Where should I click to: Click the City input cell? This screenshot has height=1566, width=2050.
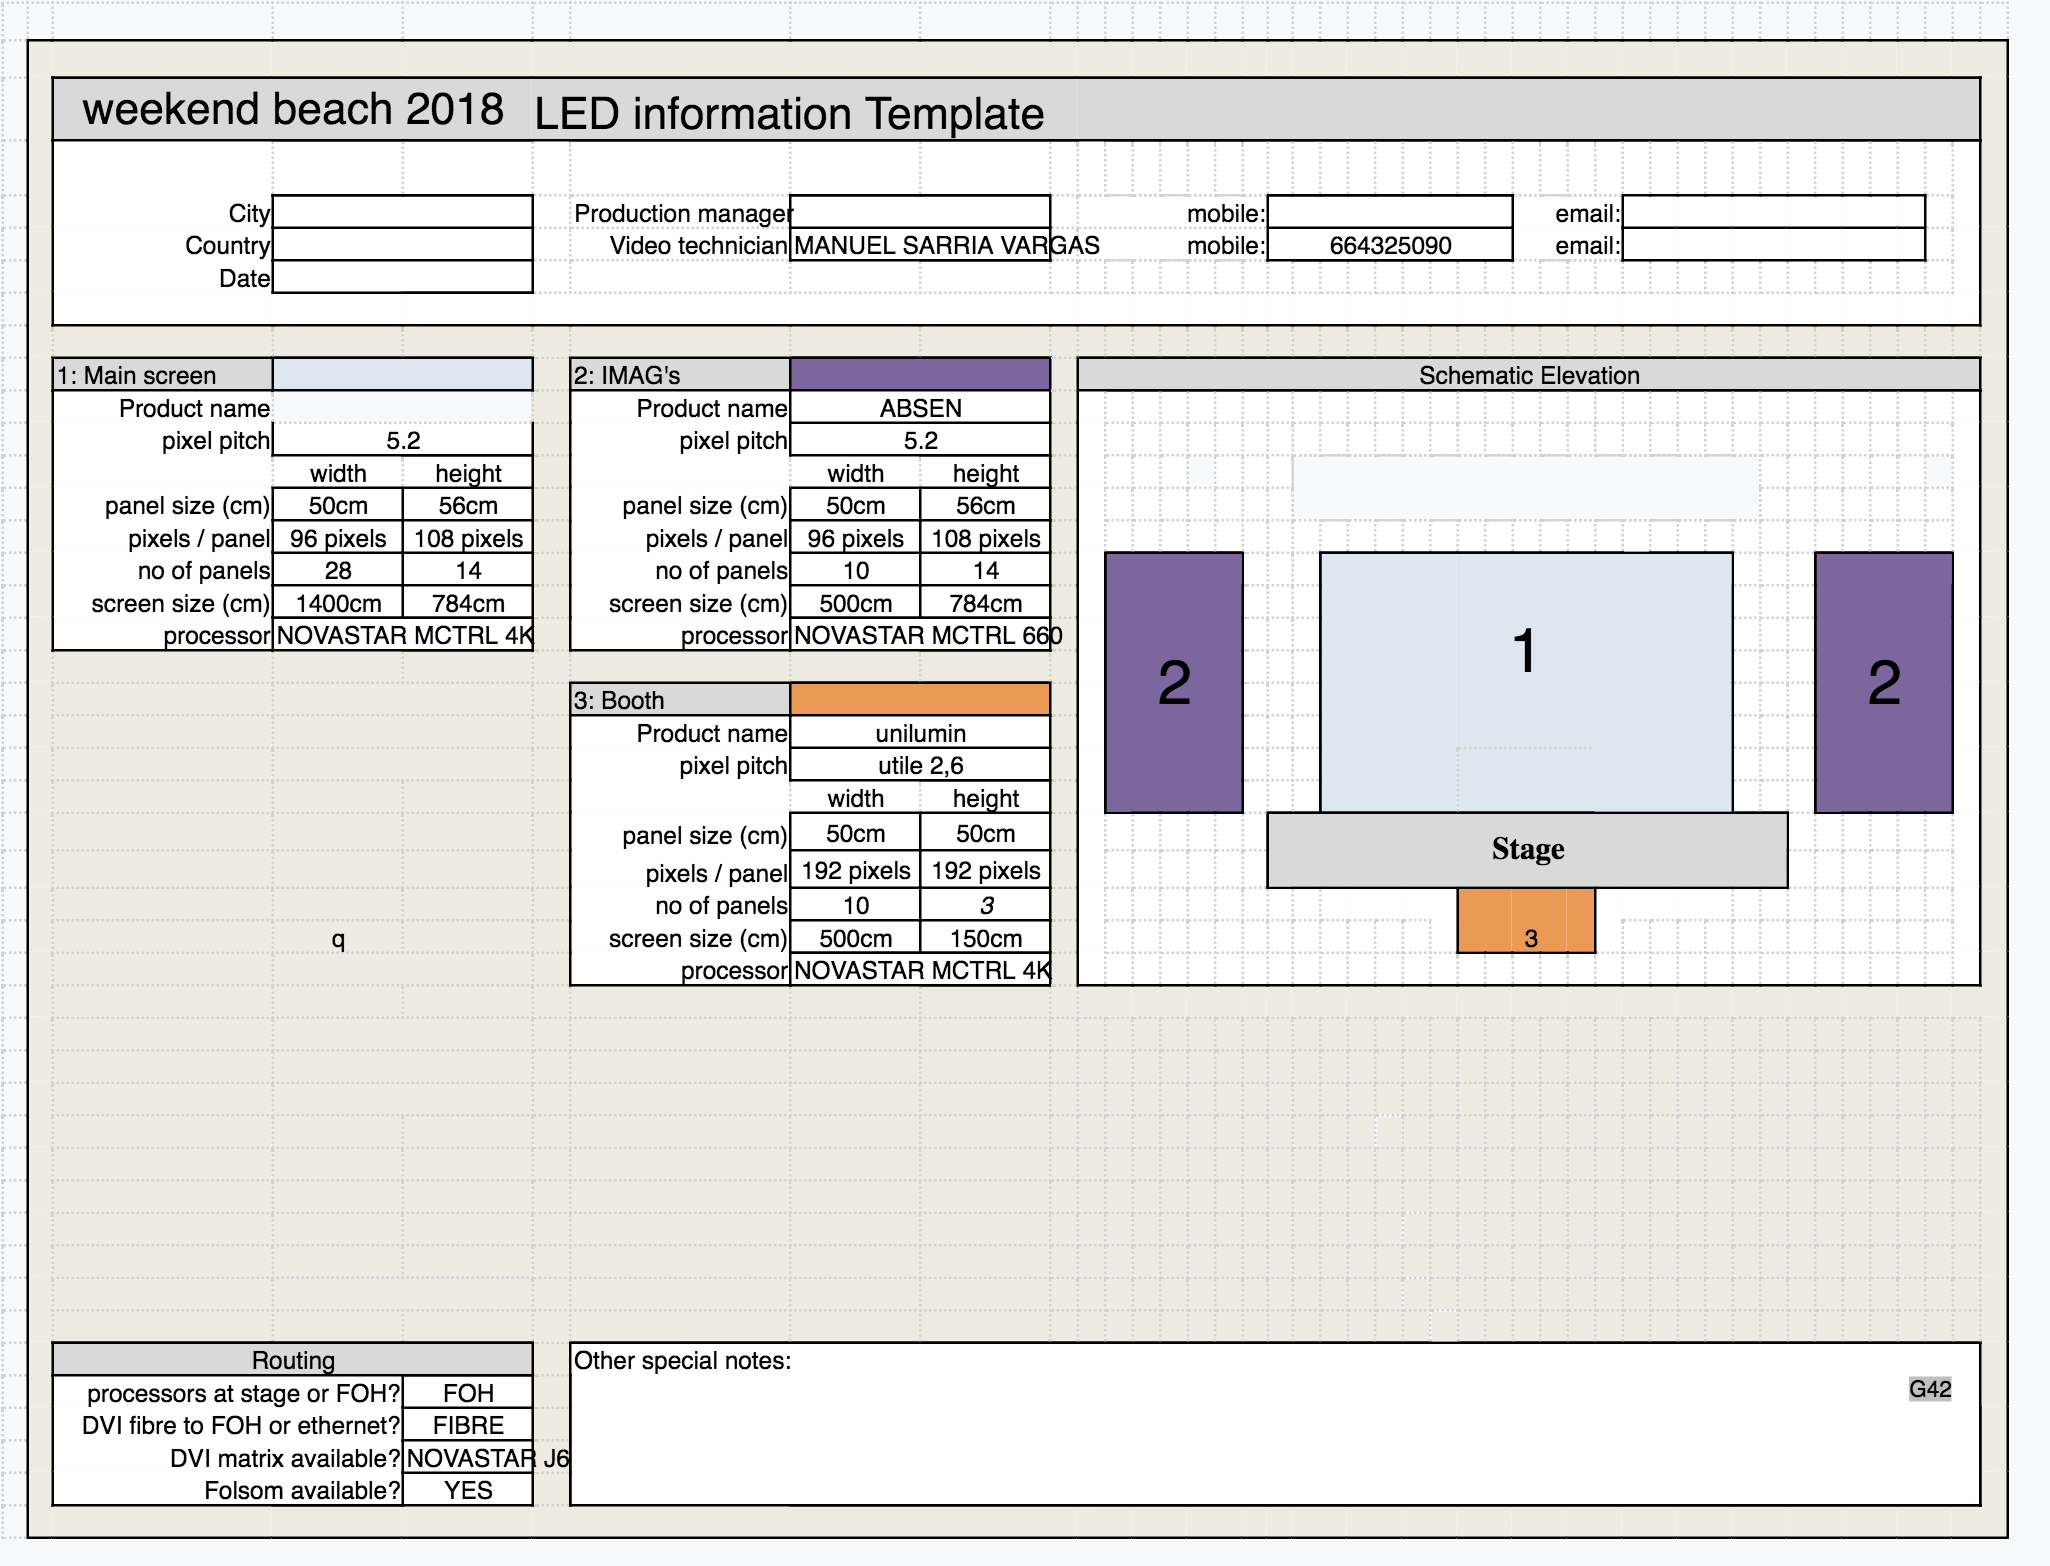click(x=402, y=212)
